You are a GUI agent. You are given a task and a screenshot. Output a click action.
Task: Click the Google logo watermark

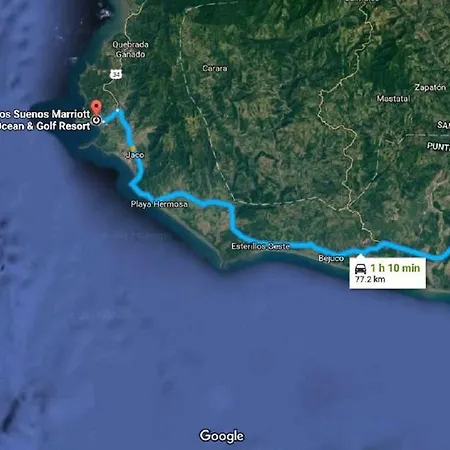coord(222,436)
